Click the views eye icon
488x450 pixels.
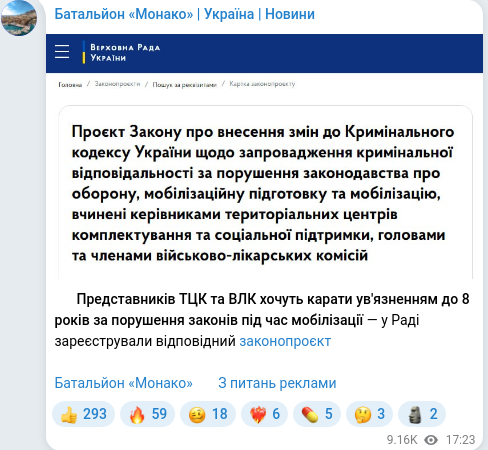pyautogui.click(x=431, y=440)
